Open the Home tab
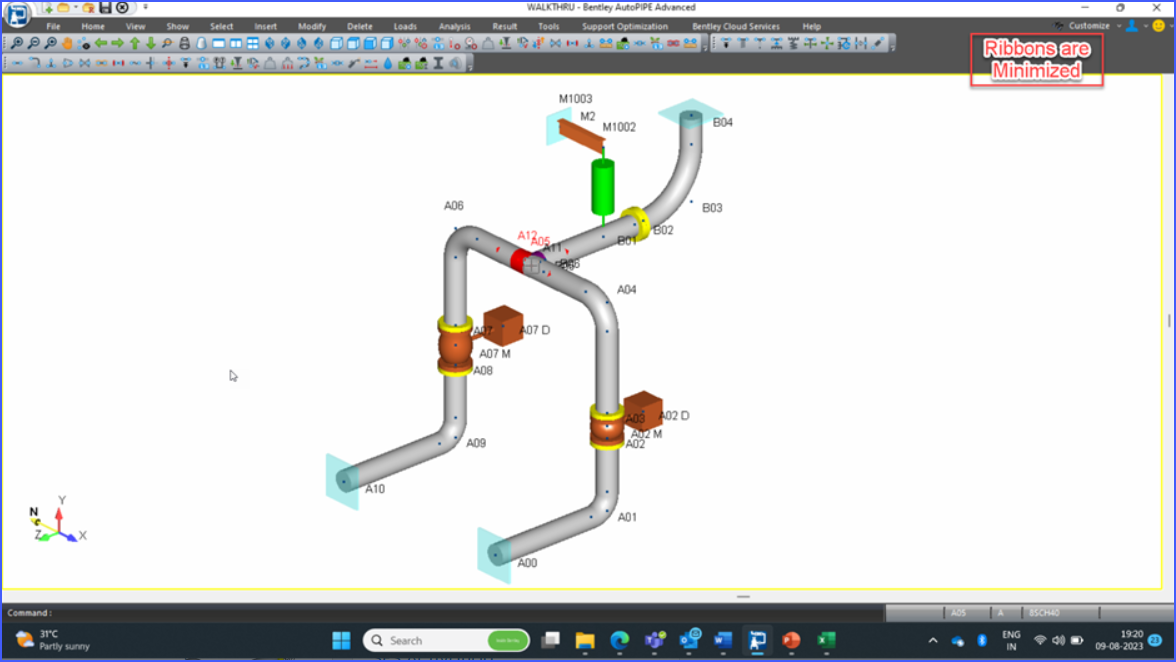 coord(93,26)
